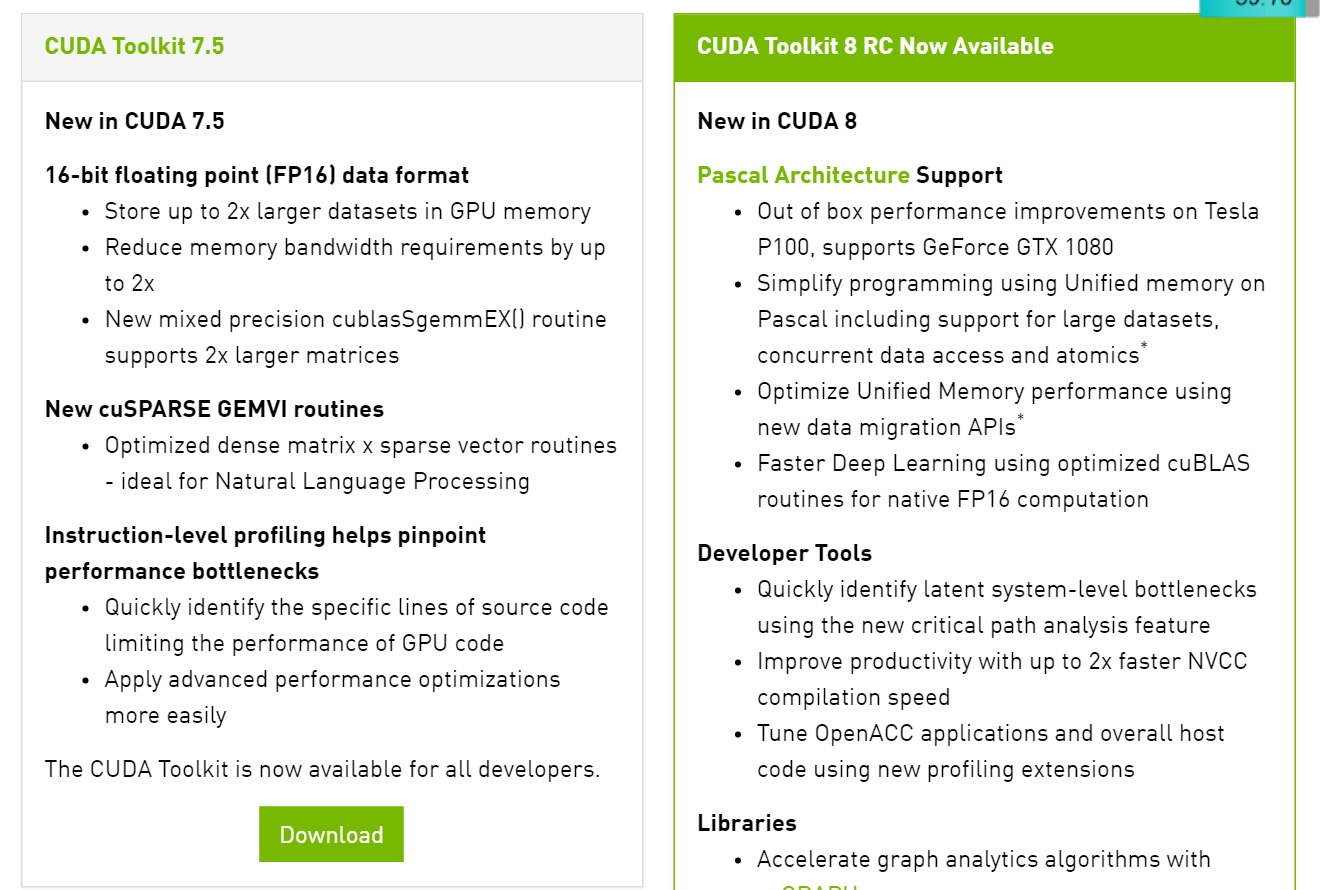This screenshot has height=890, width=1320.
Task: Open the Pascal Architecture link
Action: [x=803, y=175]
